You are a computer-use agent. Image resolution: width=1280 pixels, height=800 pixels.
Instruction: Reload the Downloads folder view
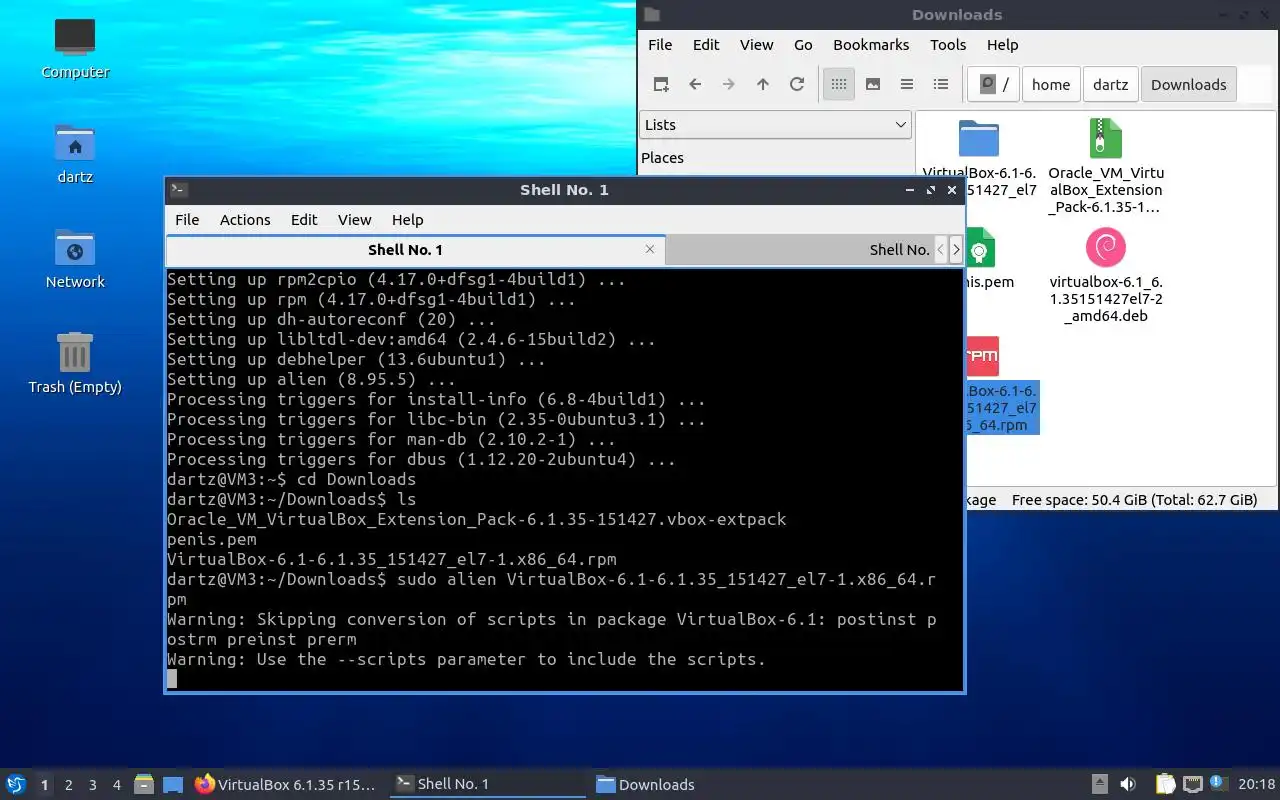[x=797, y=85]
